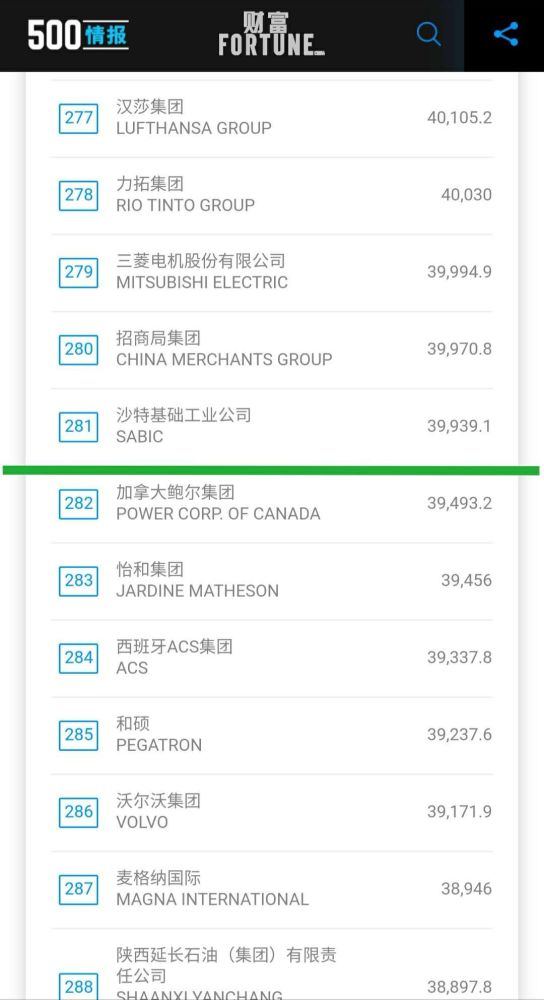Image resolution: width=544 pixels, height=1000 pixels.
Task: Open China Merchants Group listing
Action: tap(272, 350)
